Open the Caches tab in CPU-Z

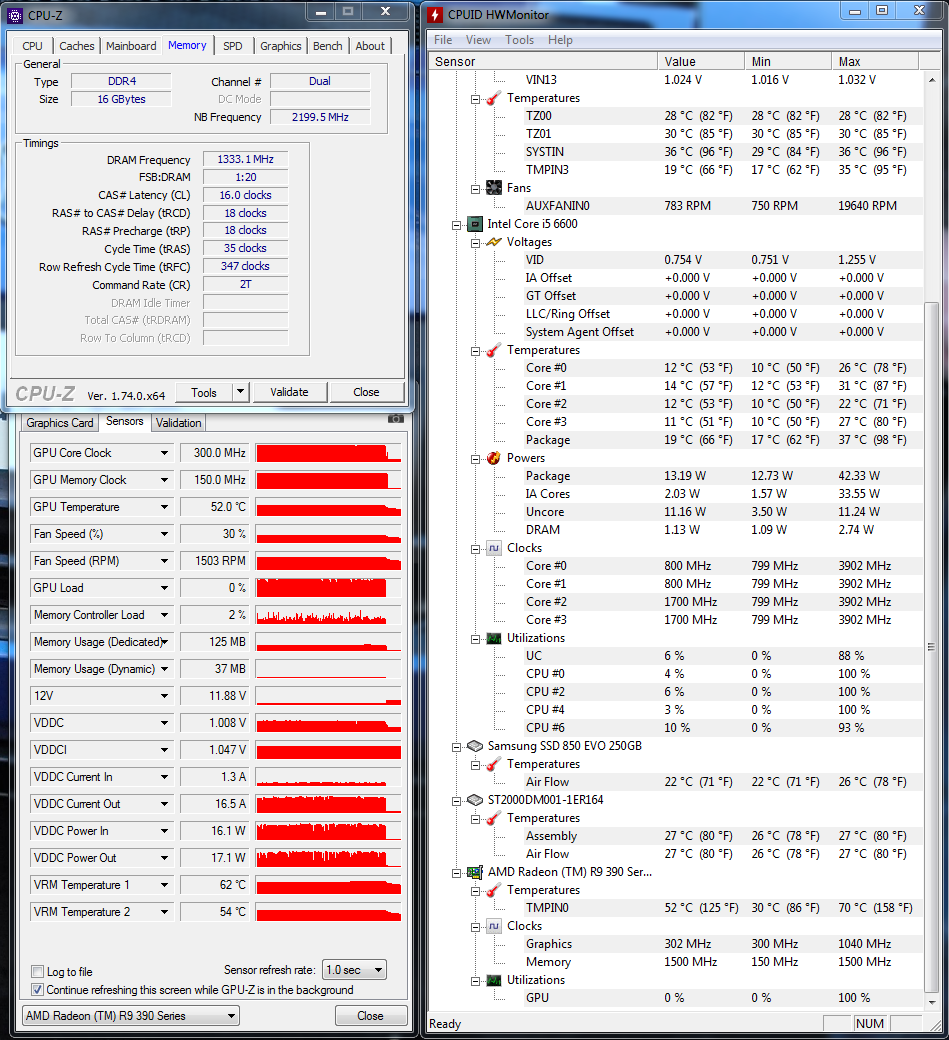[x=77, y=46]
